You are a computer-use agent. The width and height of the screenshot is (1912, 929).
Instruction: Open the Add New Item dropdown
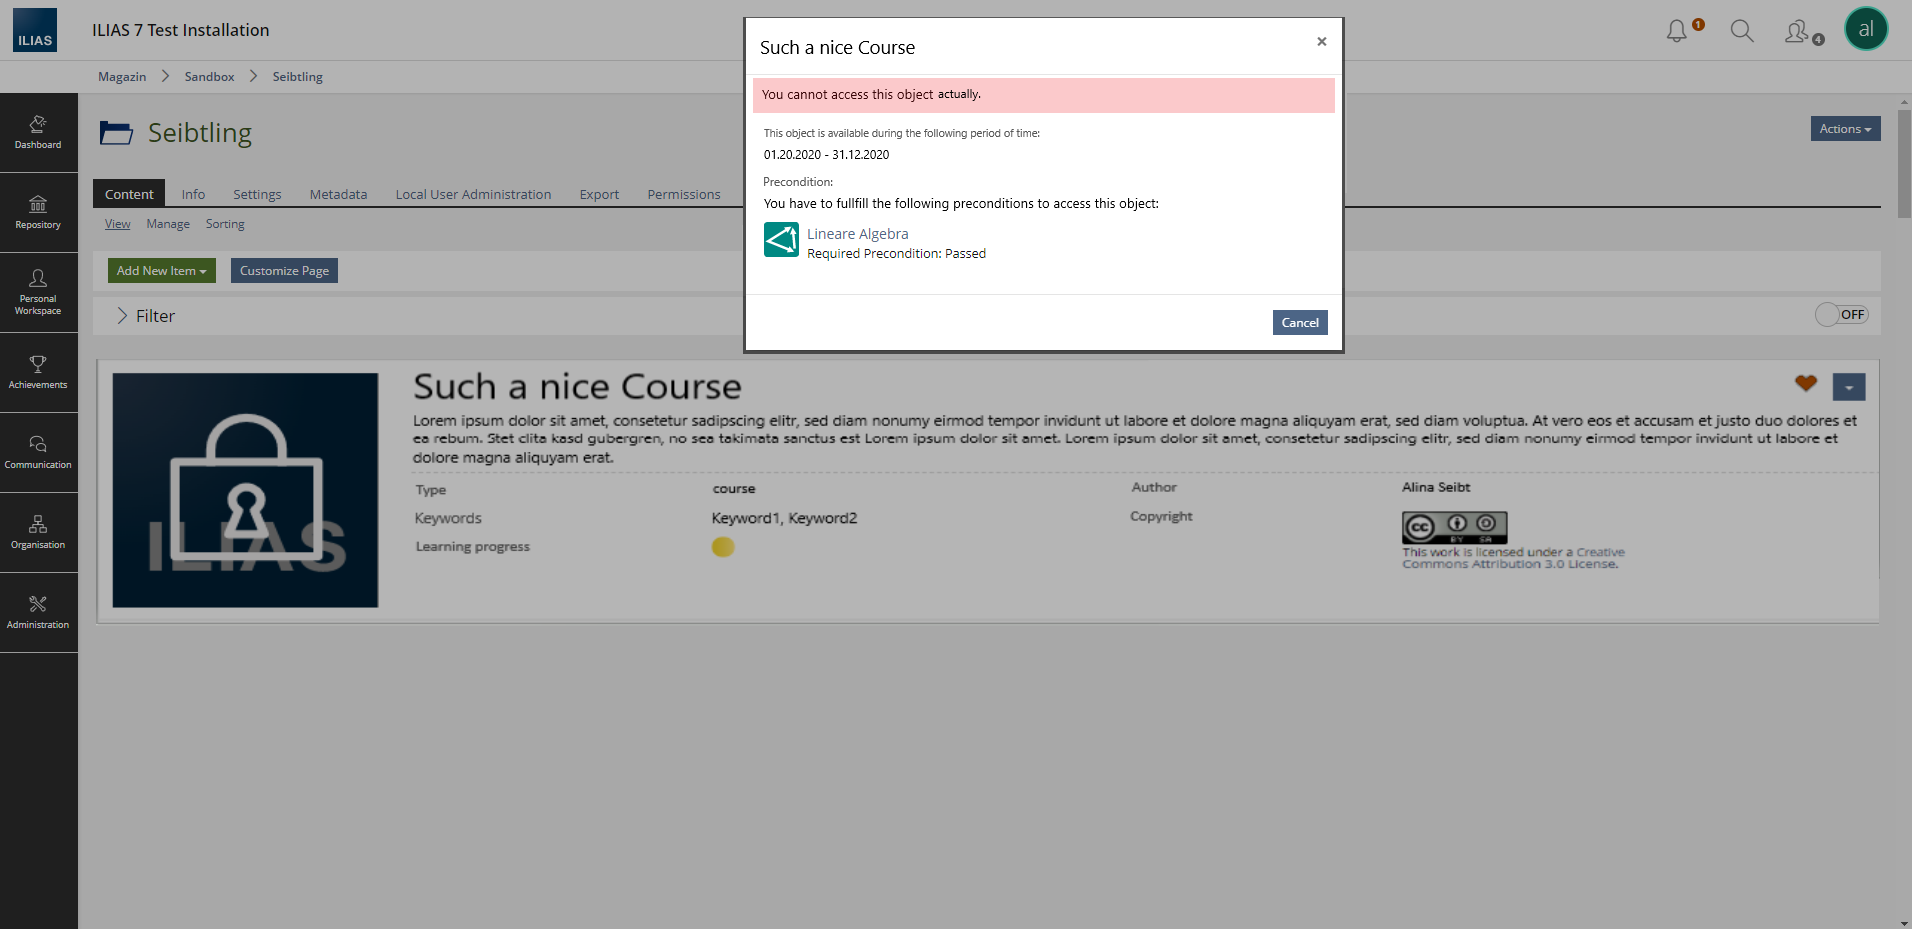point(161,271)
